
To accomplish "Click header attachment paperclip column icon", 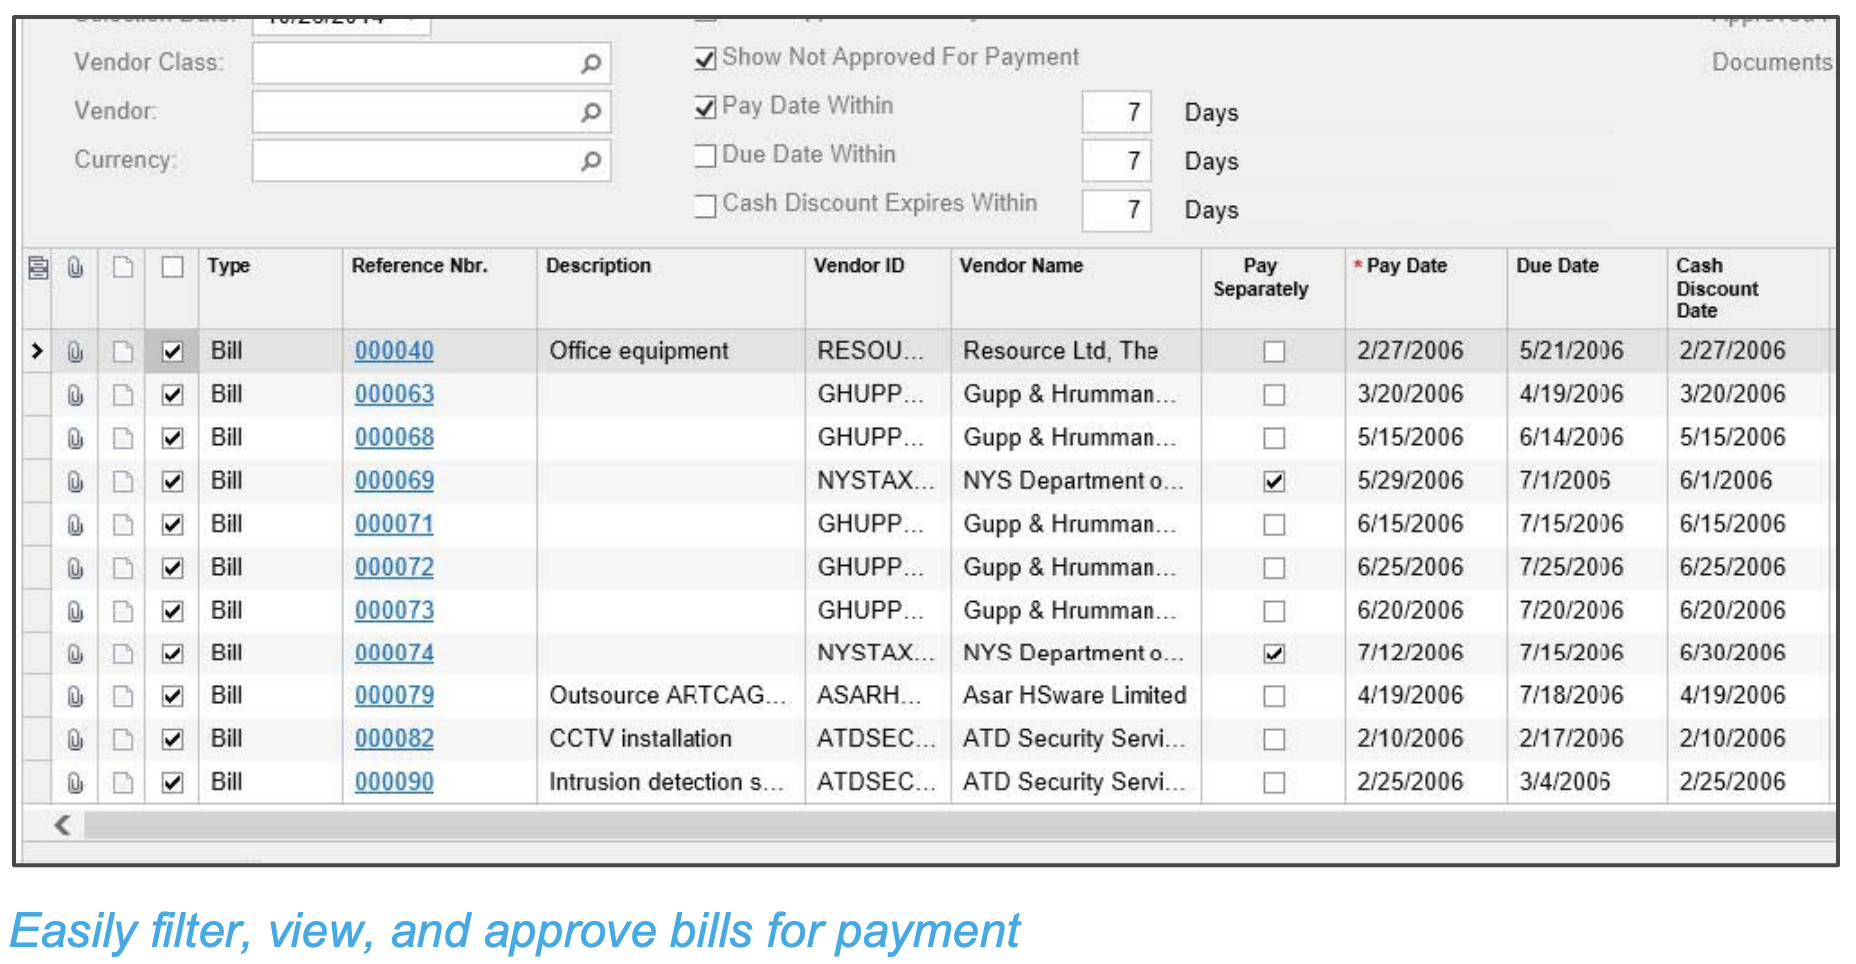I will pyautogui.click(x=75, y=268).
